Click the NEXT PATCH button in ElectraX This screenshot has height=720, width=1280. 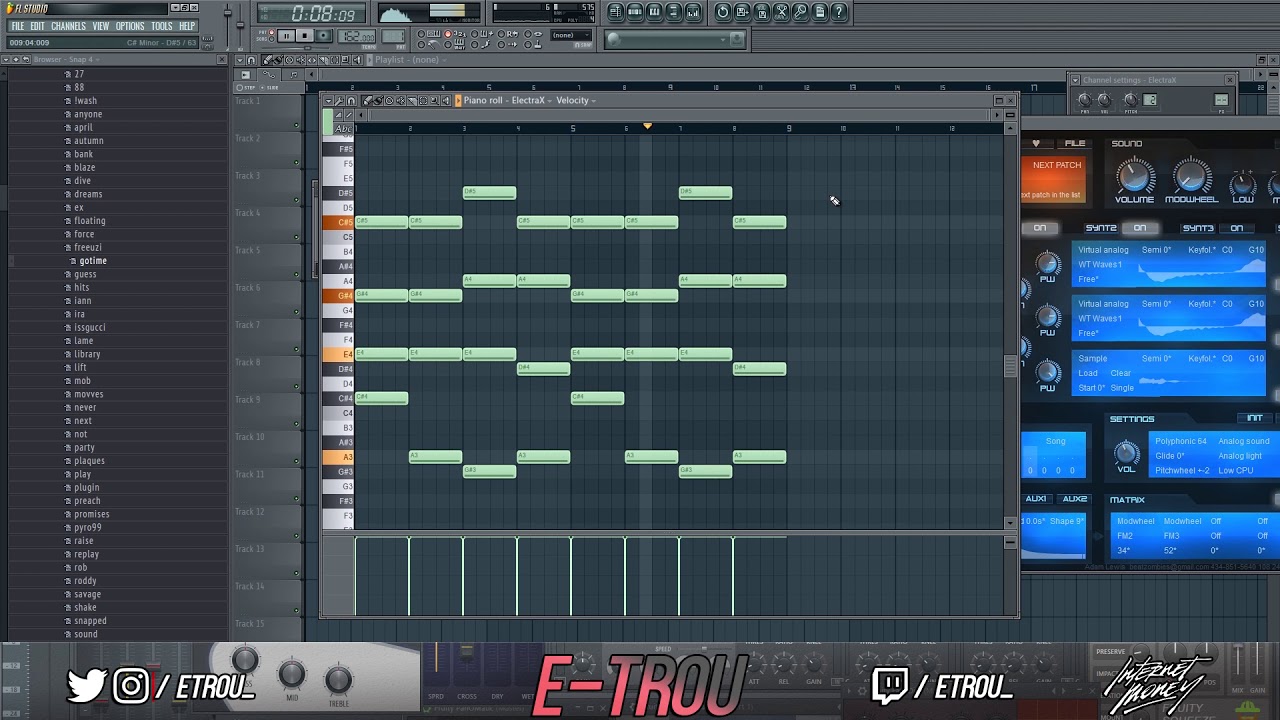(x=1057, y=165)
